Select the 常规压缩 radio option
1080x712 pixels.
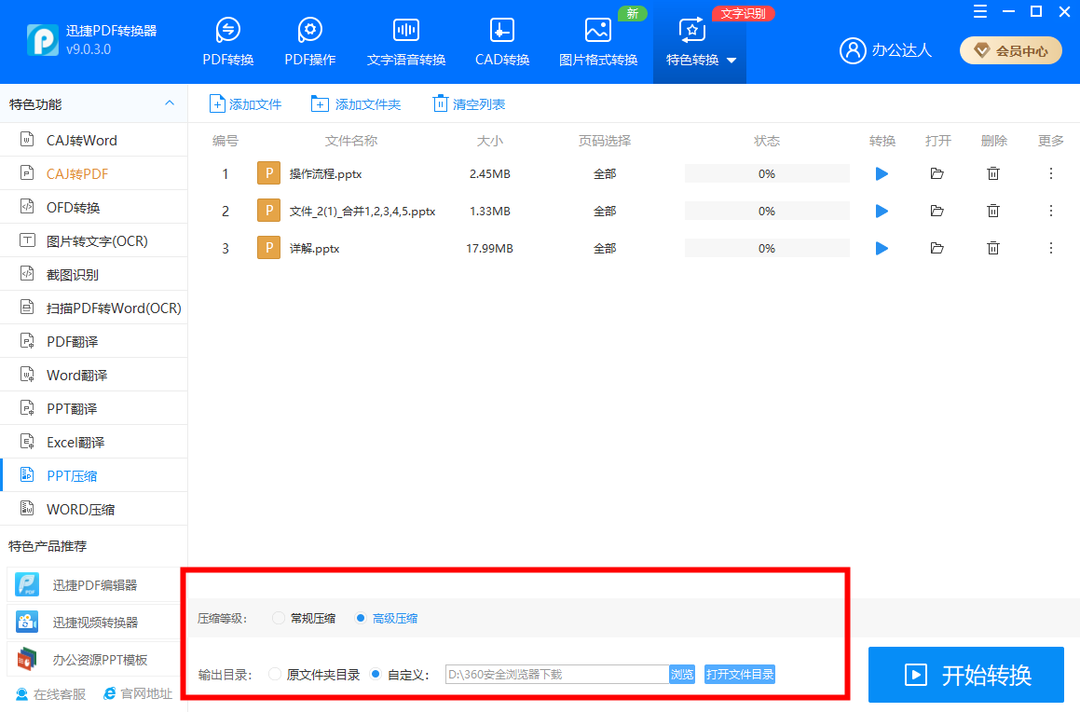click(x=278, y=618)
